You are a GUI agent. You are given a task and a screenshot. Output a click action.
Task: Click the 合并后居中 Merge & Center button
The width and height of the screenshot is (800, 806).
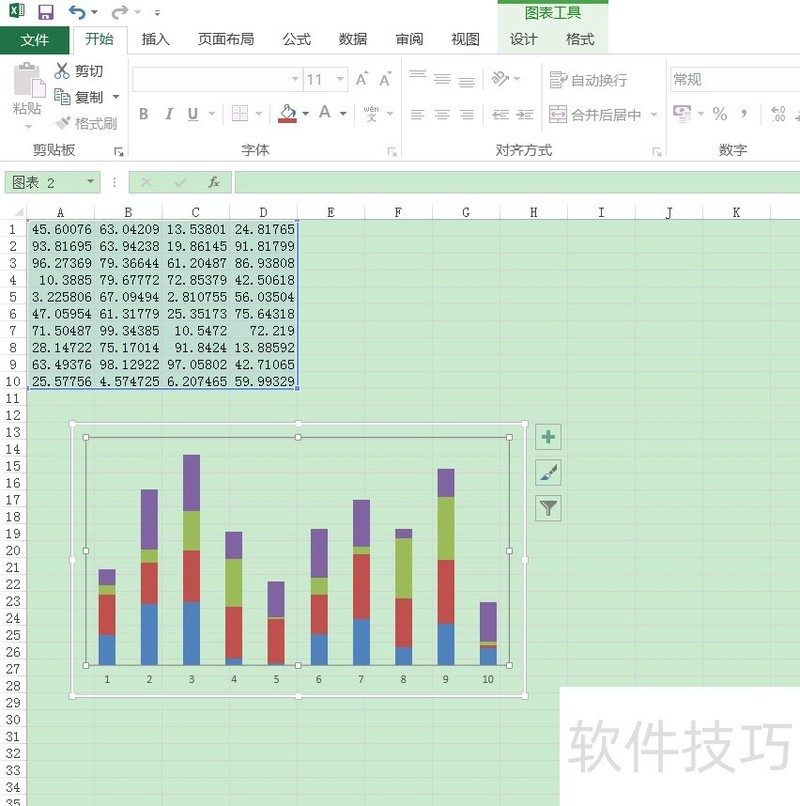click(x=597, y=114)
